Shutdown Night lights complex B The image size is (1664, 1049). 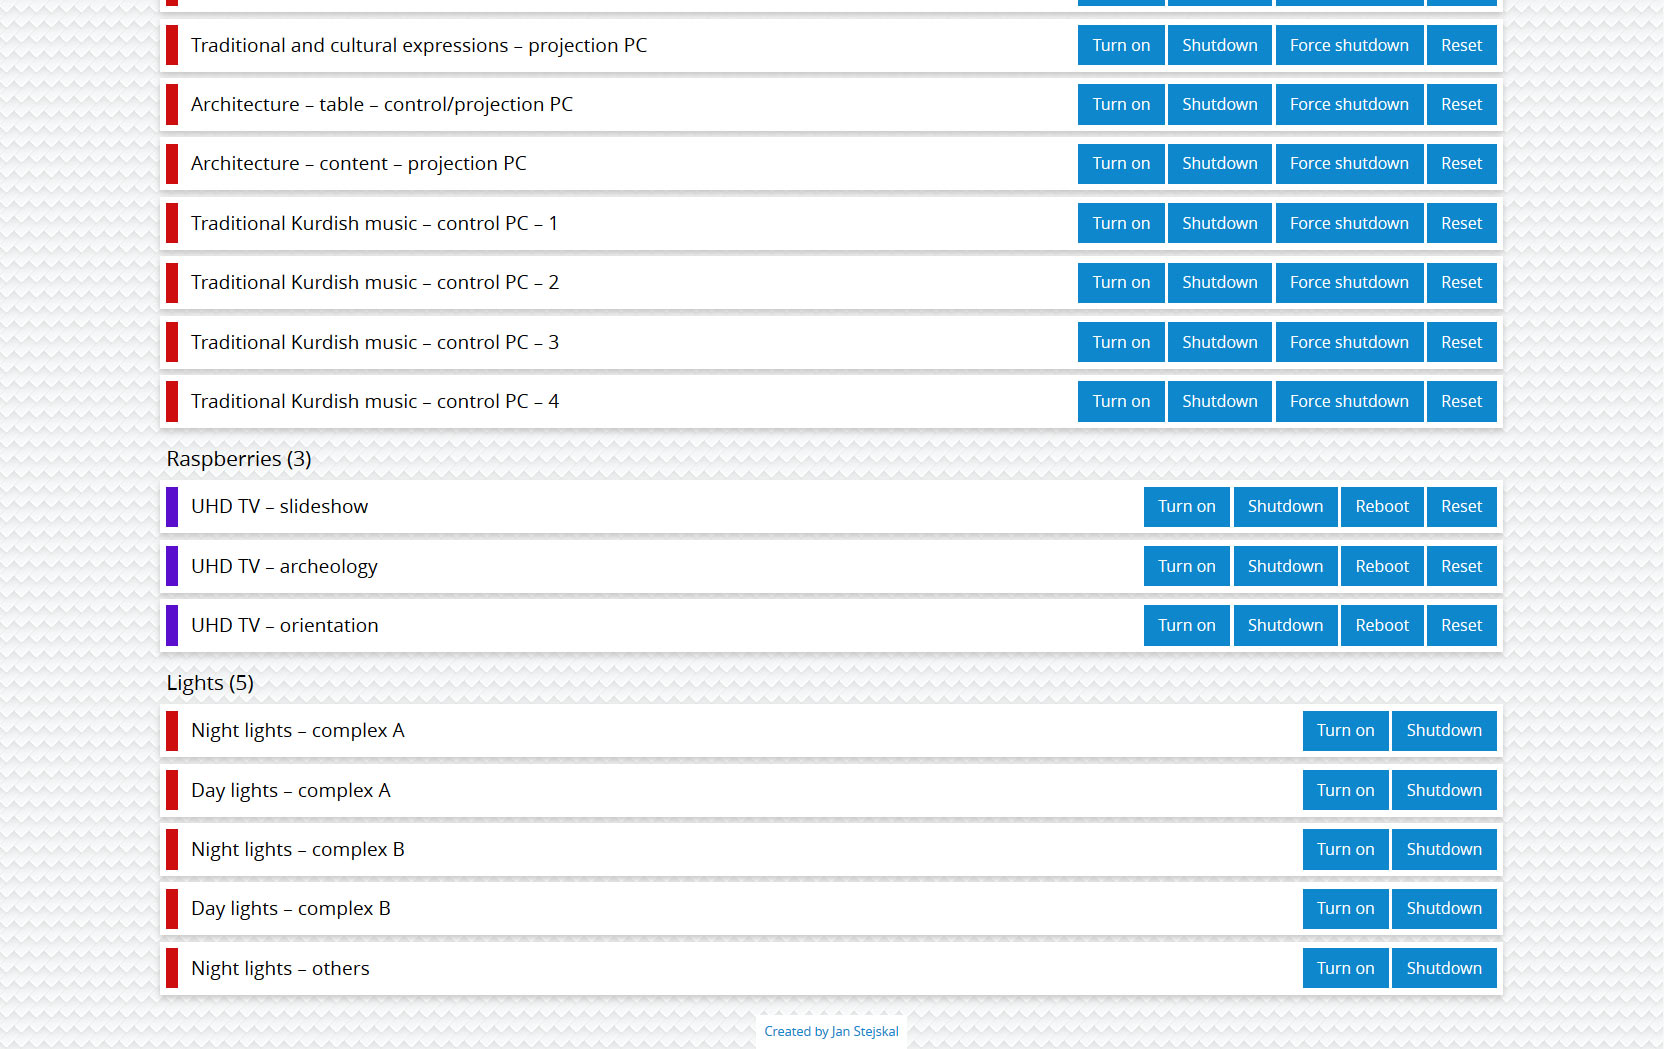tap(1444, 849)
